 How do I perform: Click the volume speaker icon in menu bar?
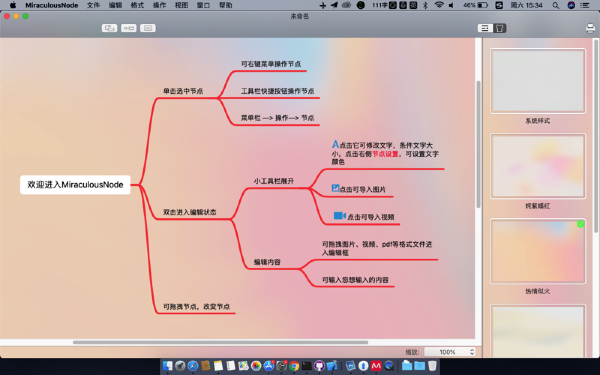[x=451, y=5]
